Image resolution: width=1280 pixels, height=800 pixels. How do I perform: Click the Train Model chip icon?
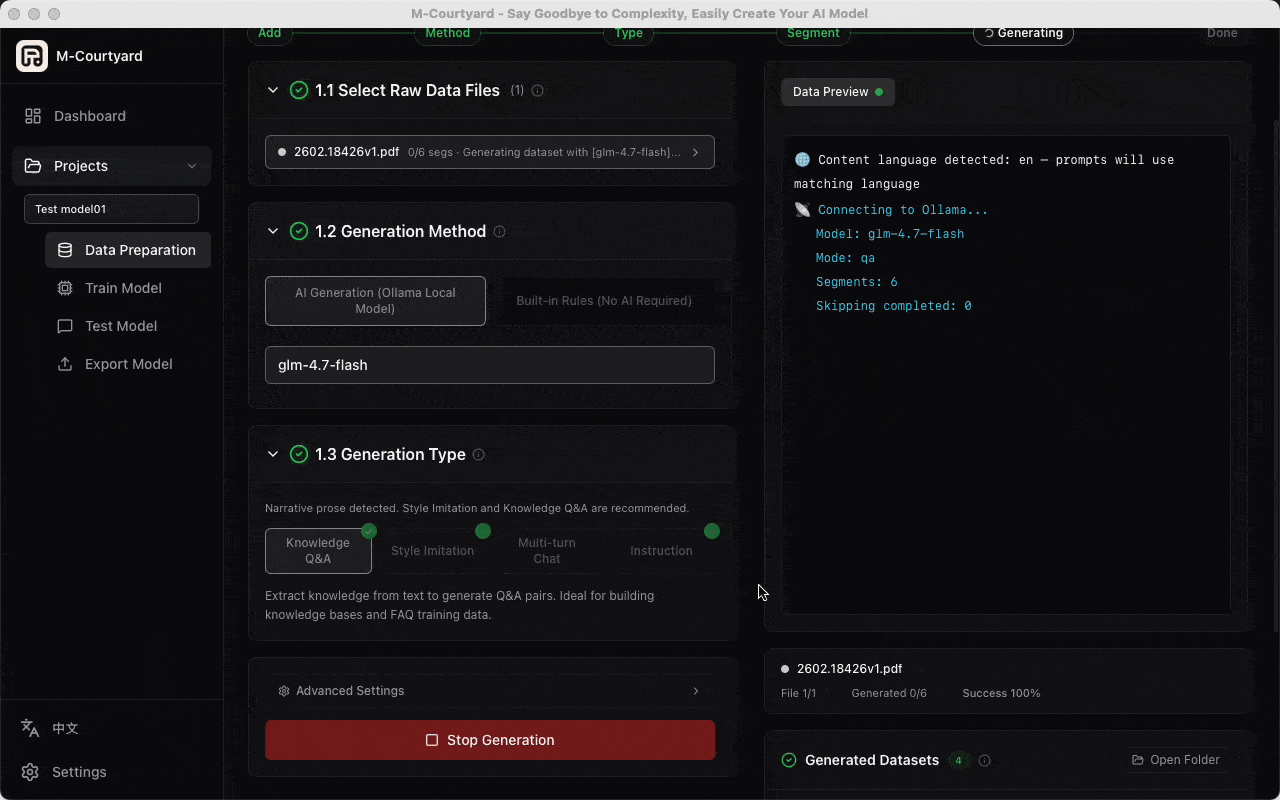[x=65, y=288]
